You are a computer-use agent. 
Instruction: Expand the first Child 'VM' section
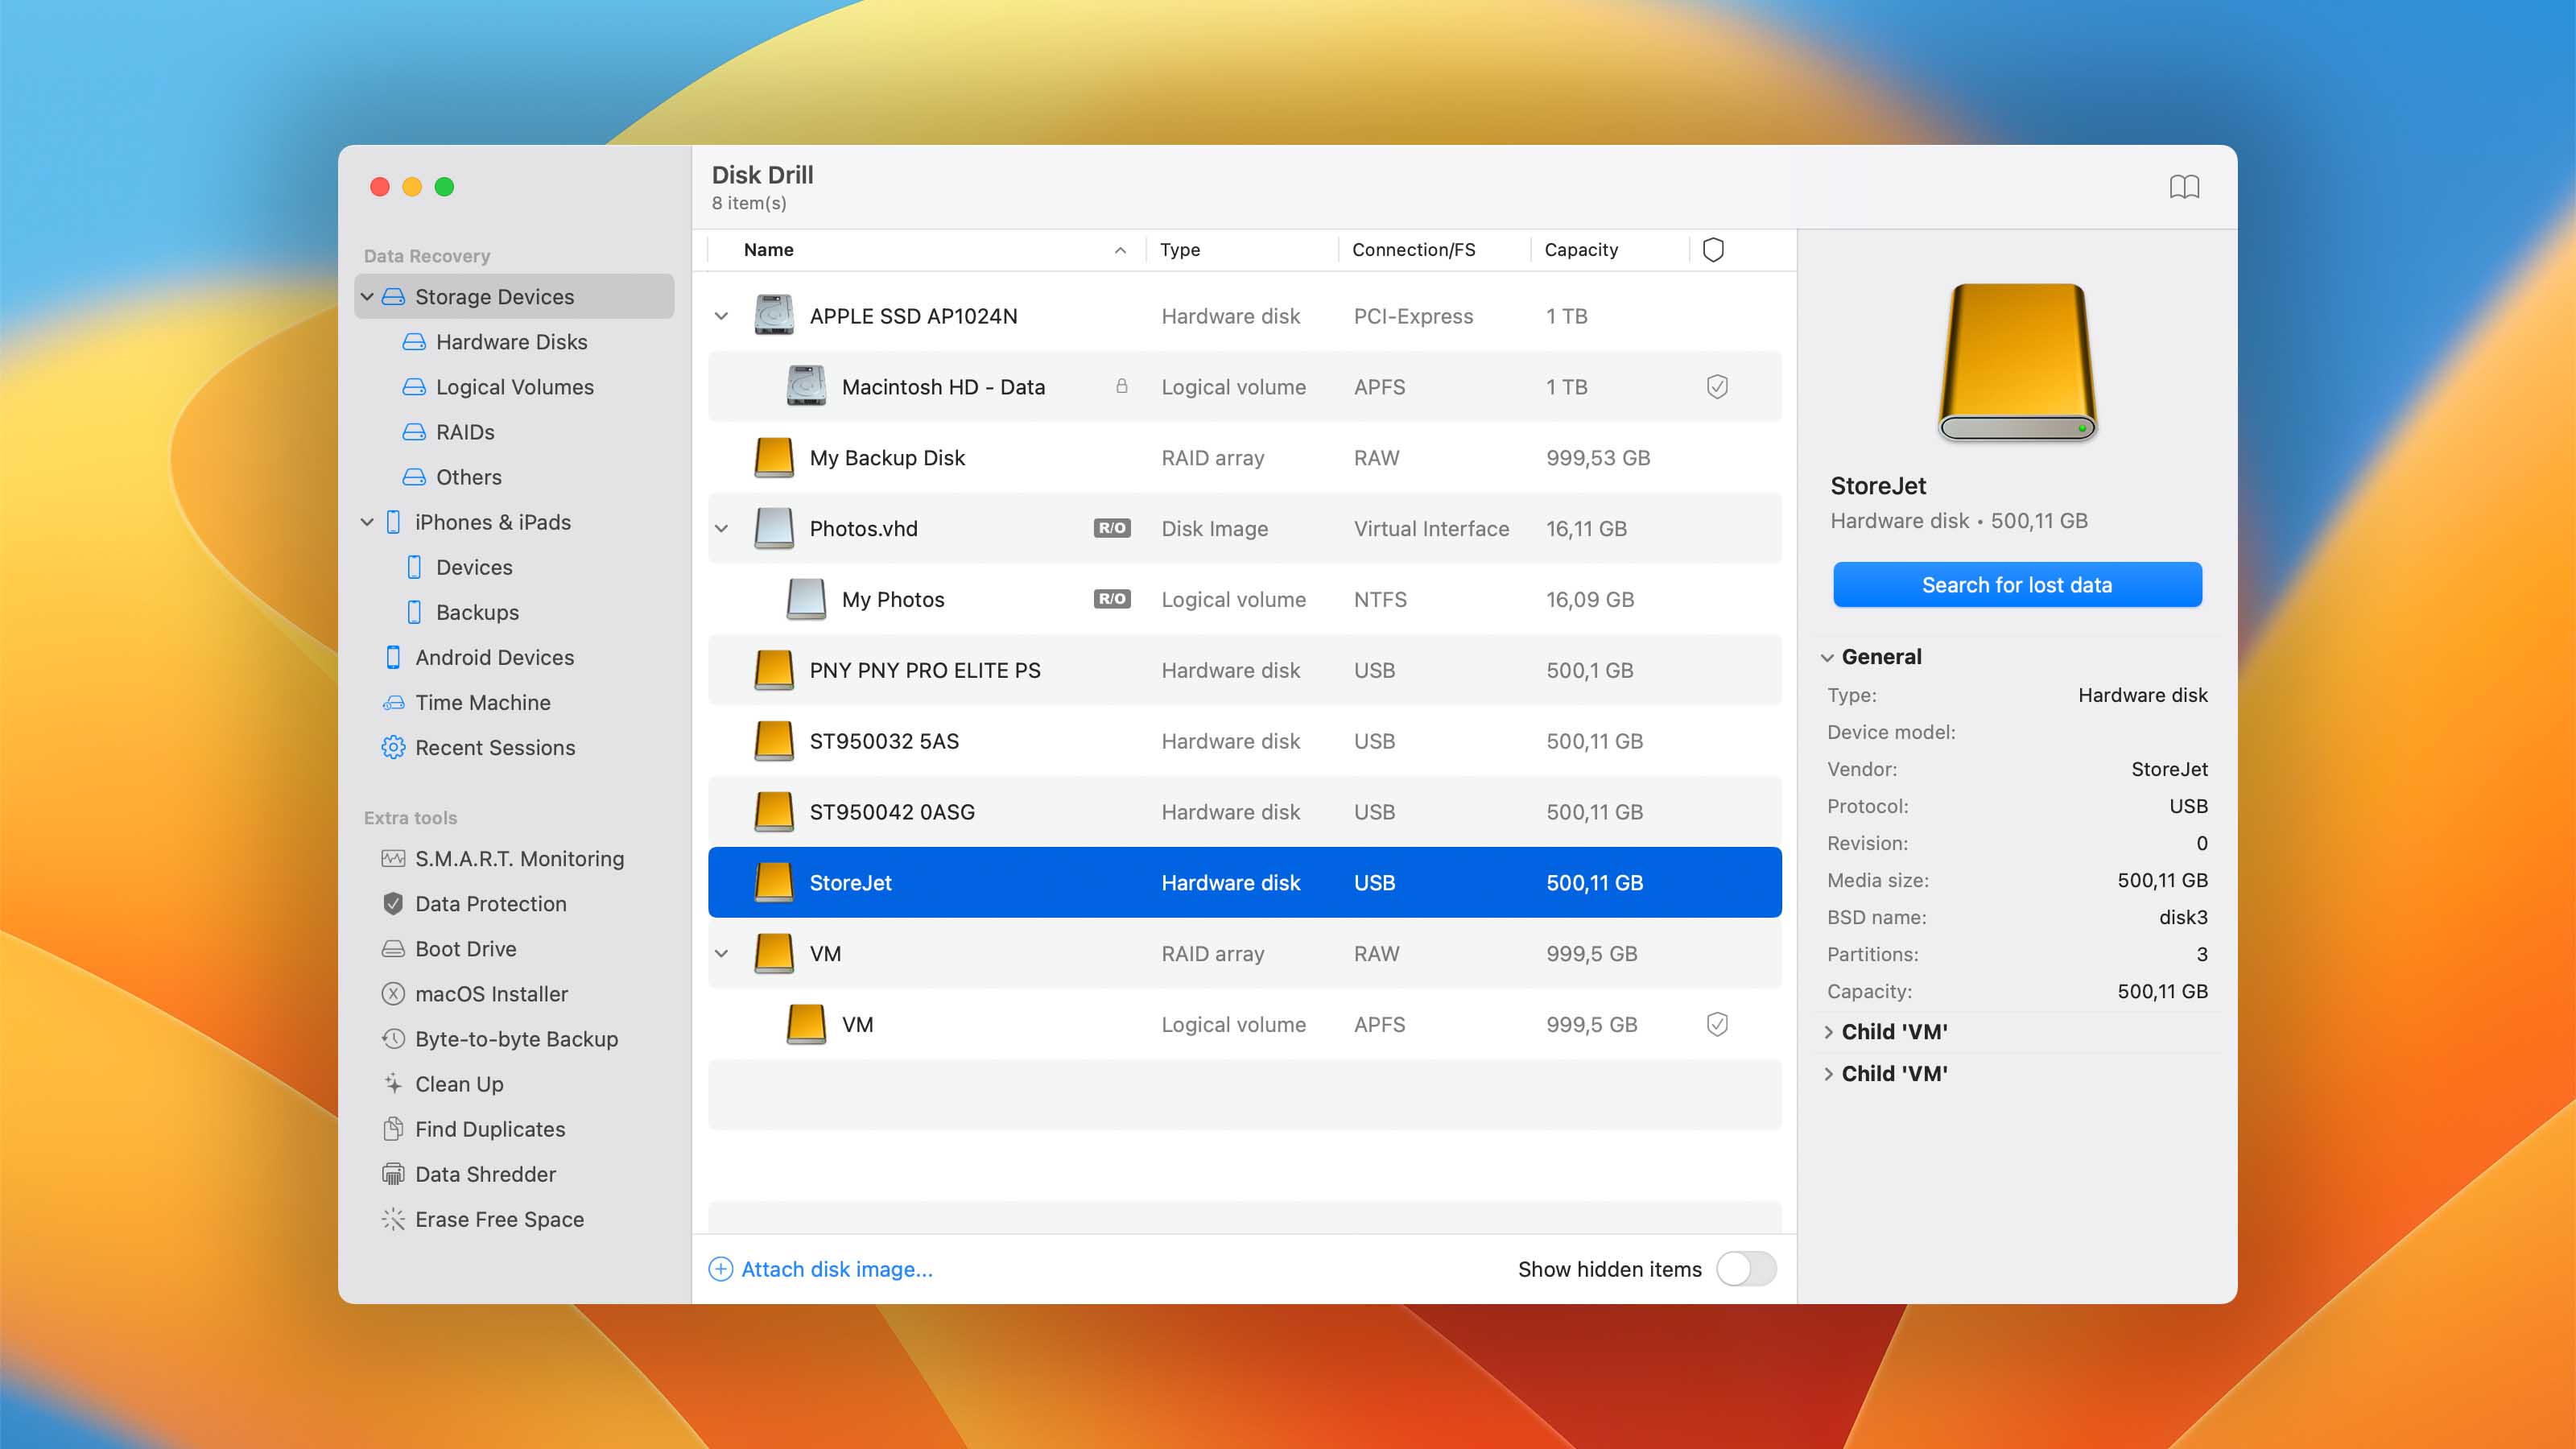pos(1828,1032)
